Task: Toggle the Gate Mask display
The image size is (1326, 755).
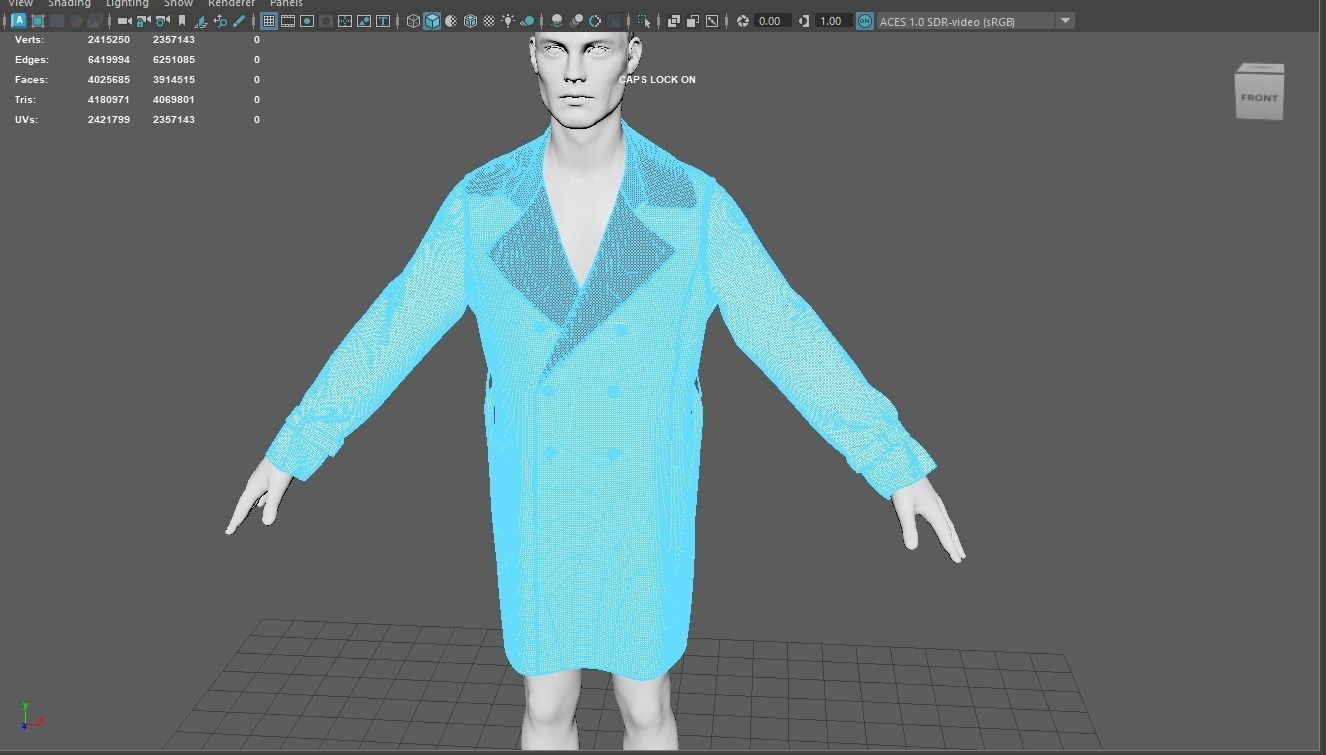Action: click(x=326, y=21)
